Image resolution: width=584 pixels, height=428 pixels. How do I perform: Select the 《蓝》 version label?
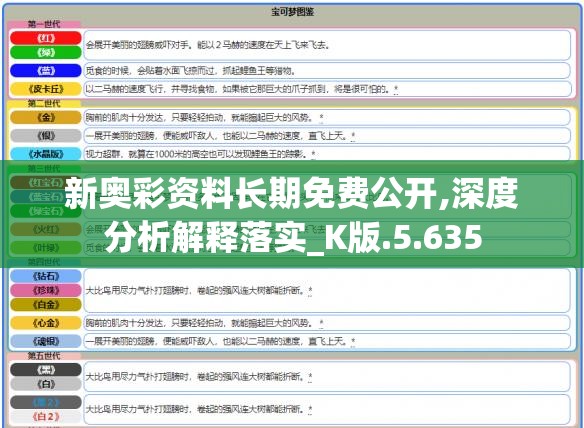46,70
